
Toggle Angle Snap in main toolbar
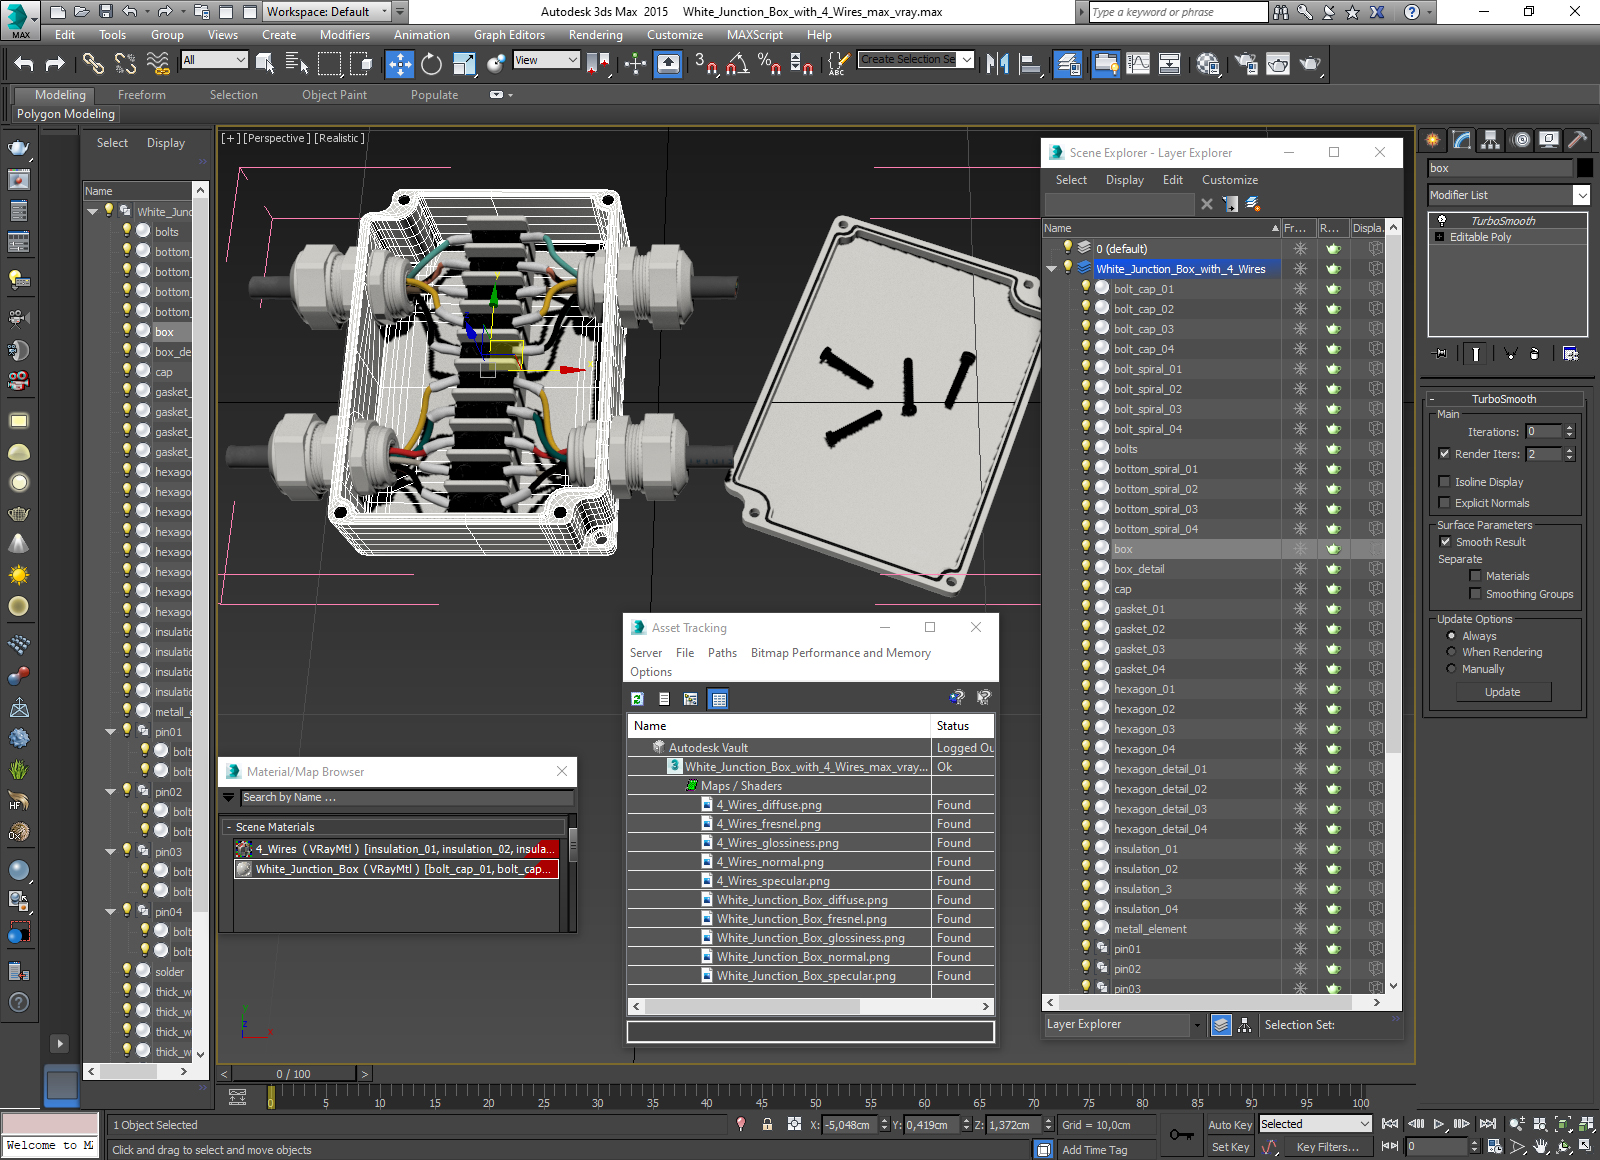coord(738,64)
